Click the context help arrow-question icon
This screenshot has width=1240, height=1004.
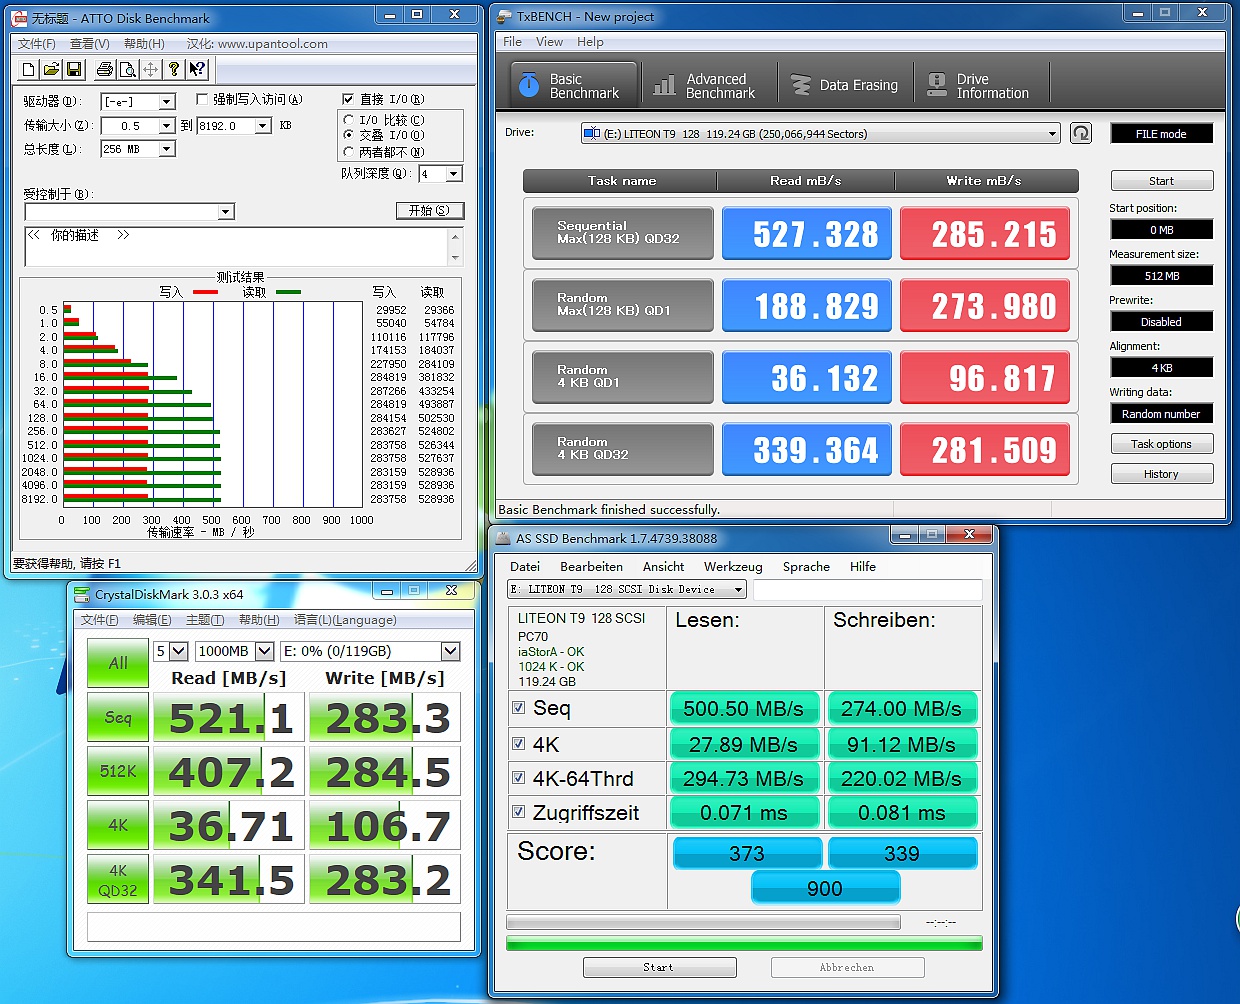pyautogui.click(x=197, y=69)
